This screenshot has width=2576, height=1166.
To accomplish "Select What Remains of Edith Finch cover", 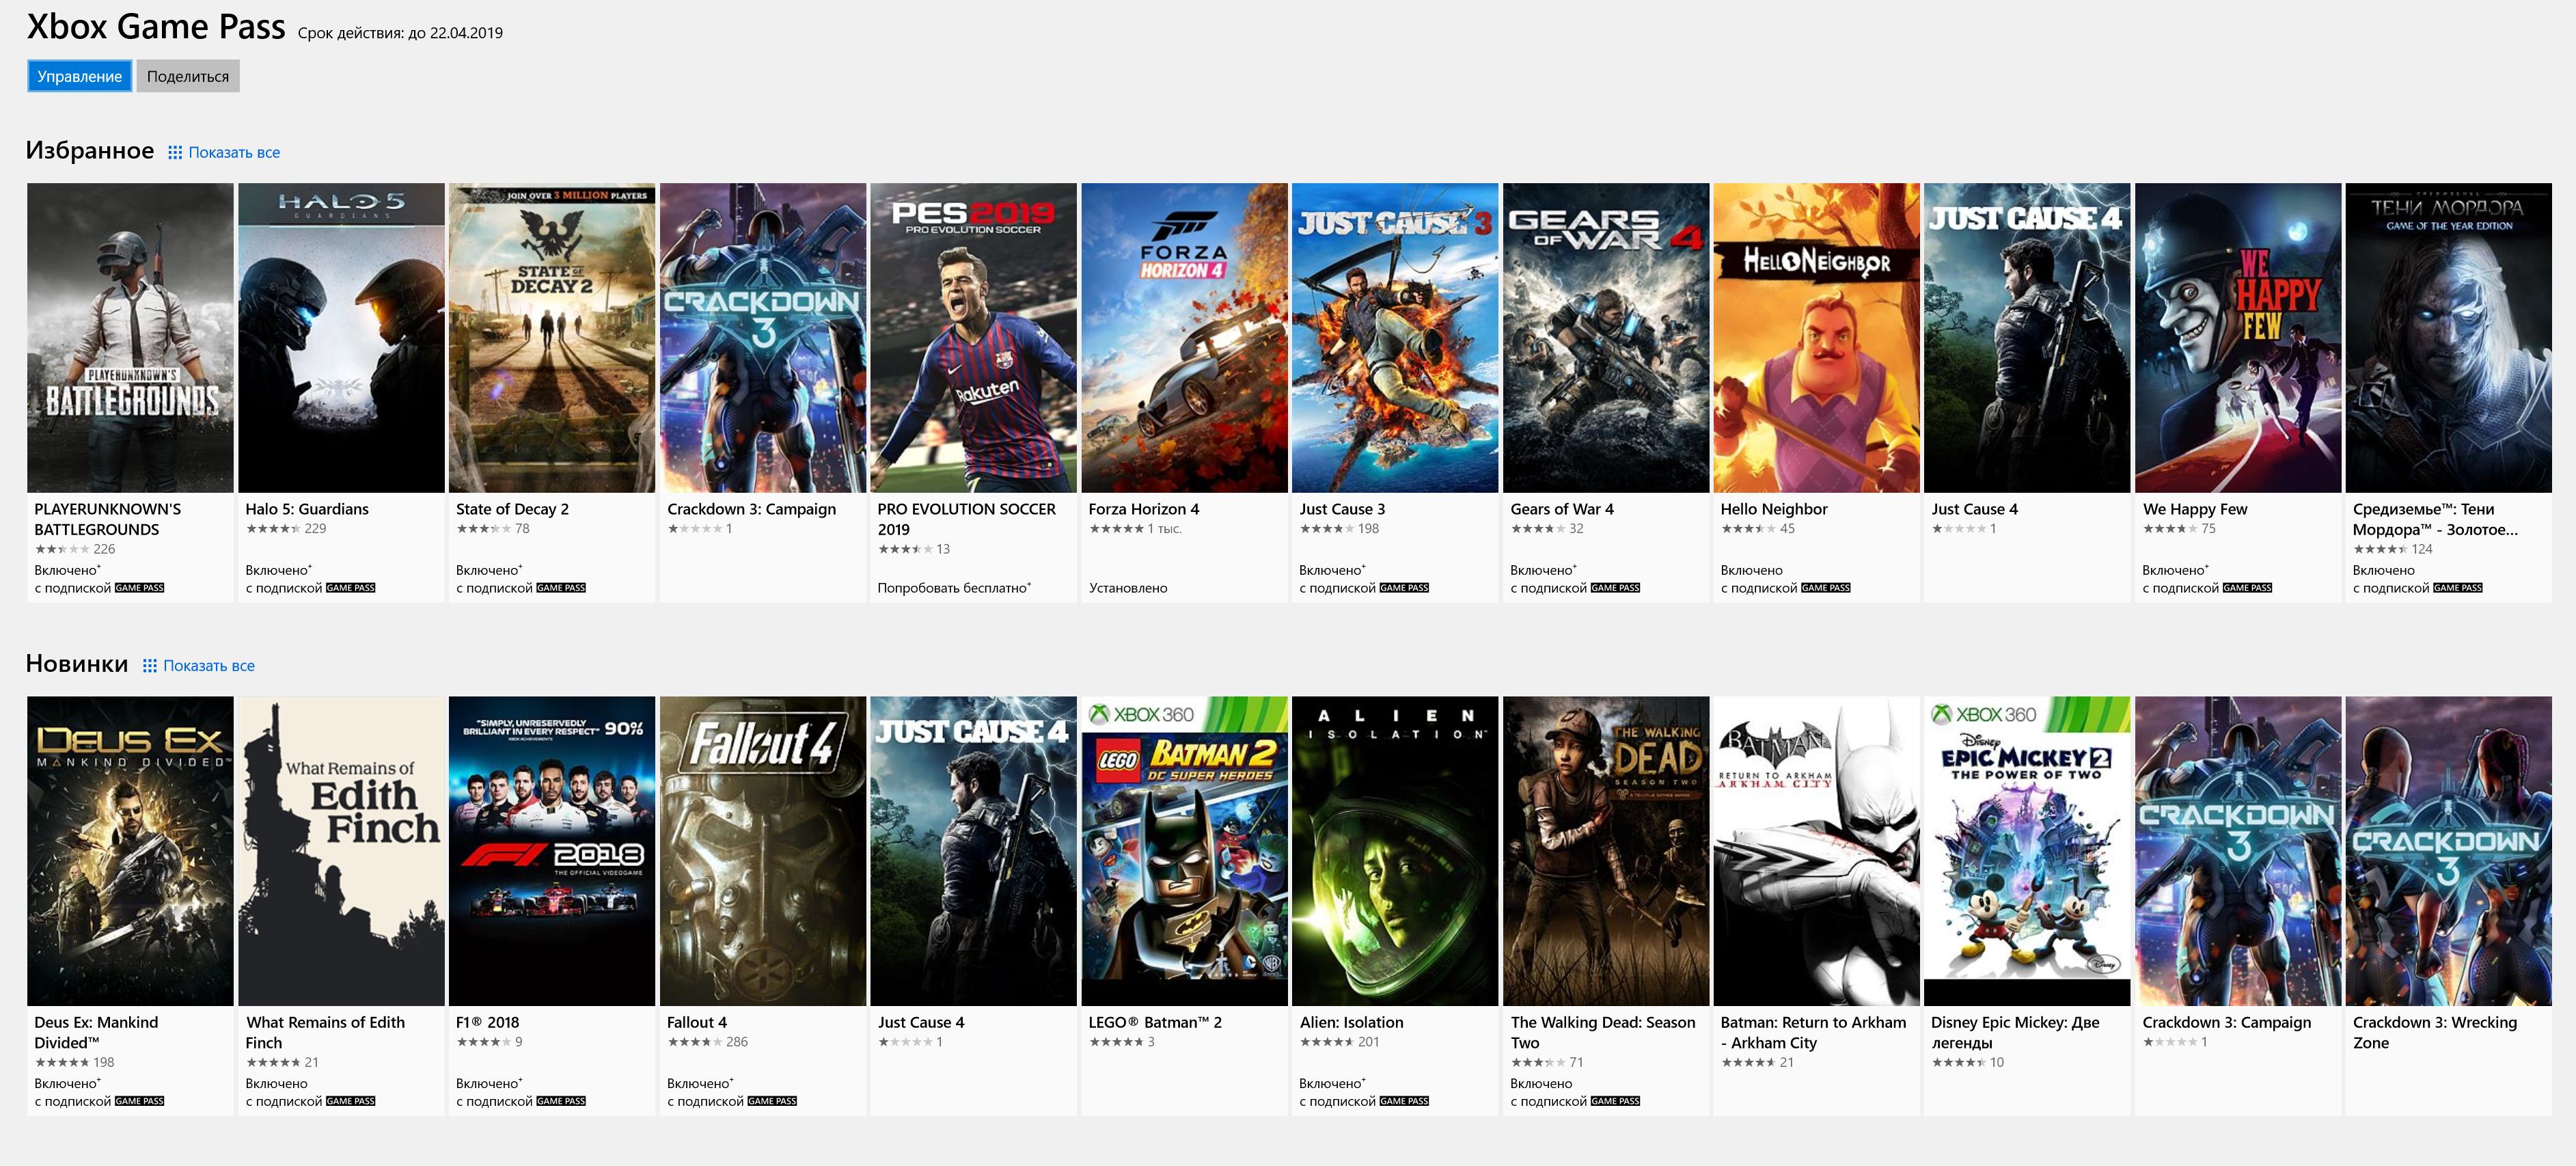I will coord(341,851).
